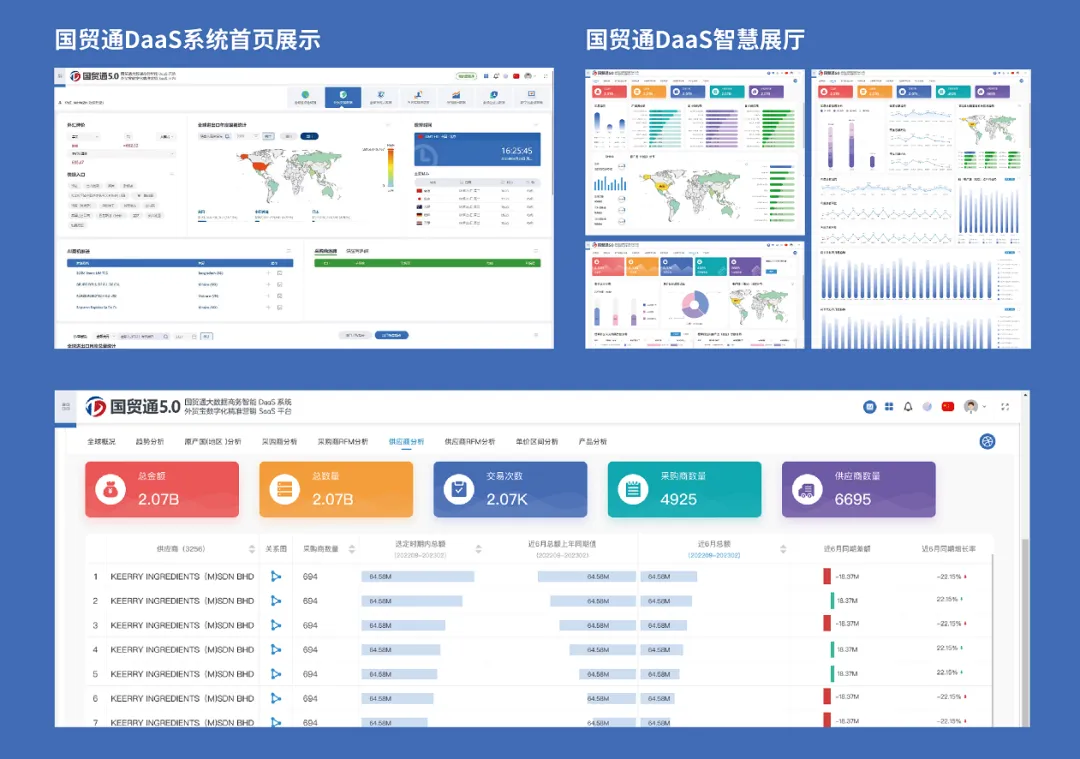Open the 采购商分析 tab
Screen dimensions: 1080x759
tap(279, 441)
